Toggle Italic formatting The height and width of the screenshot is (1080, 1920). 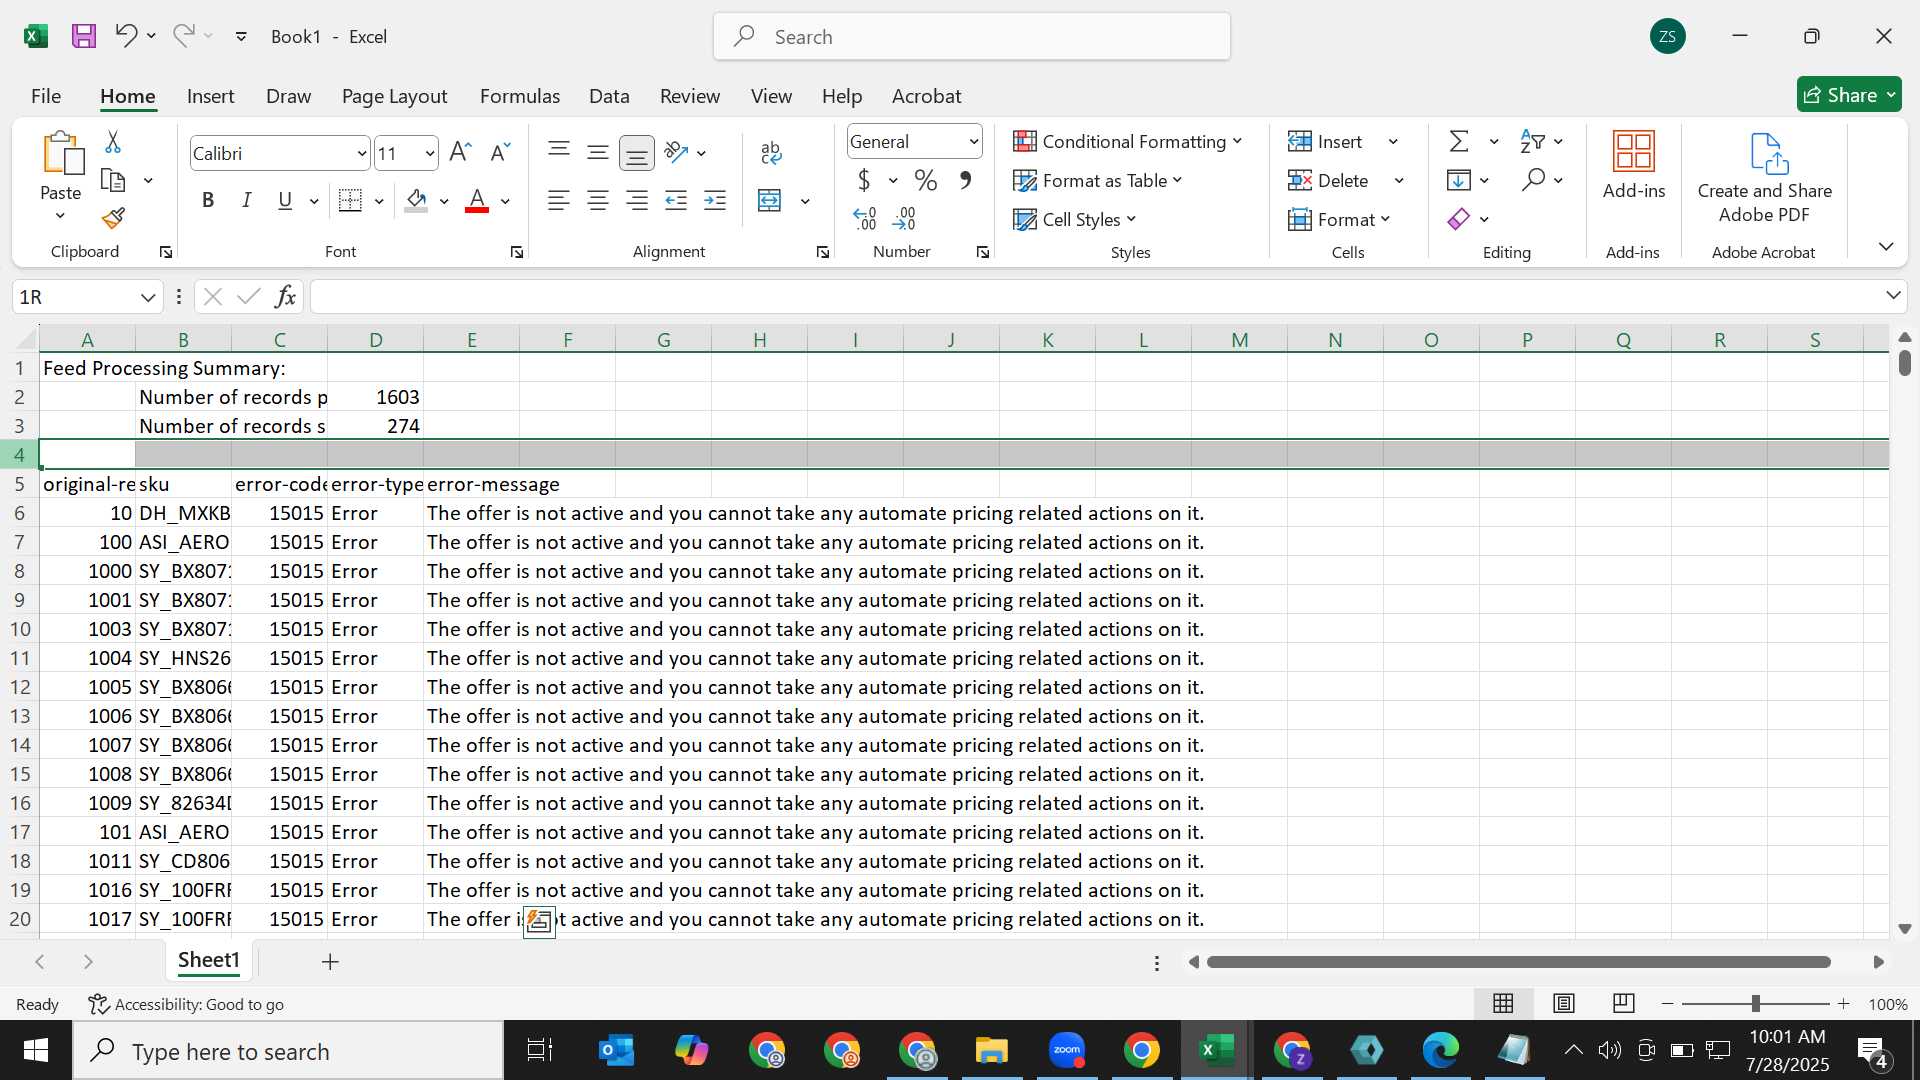click(246, 200)
